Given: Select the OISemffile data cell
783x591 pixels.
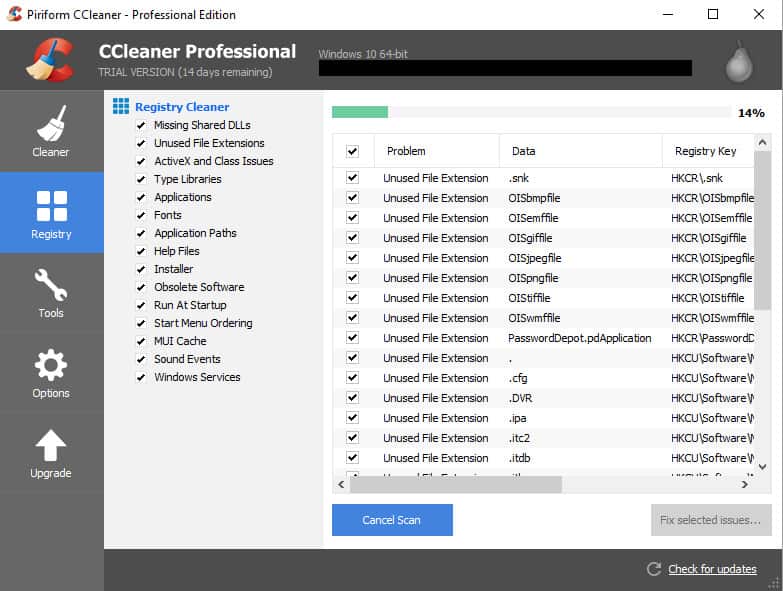Looking at the screenshot, I should click(x=533, y=218).
